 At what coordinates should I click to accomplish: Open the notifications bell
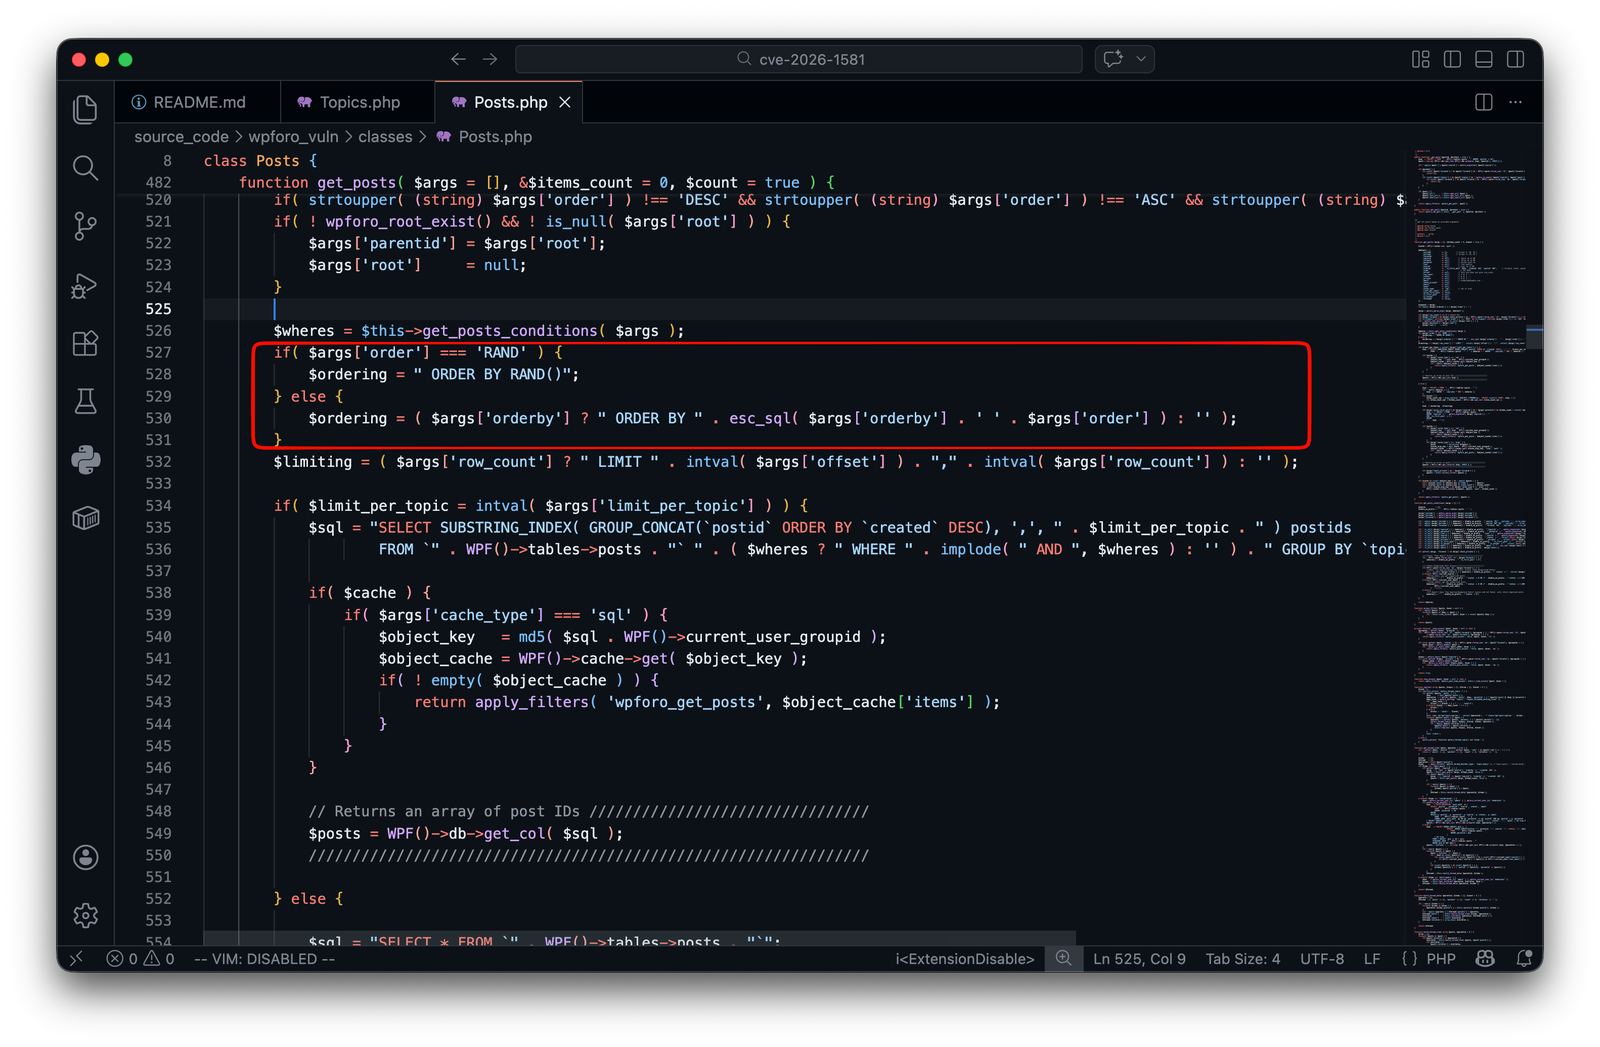[x=1524, y=959]
